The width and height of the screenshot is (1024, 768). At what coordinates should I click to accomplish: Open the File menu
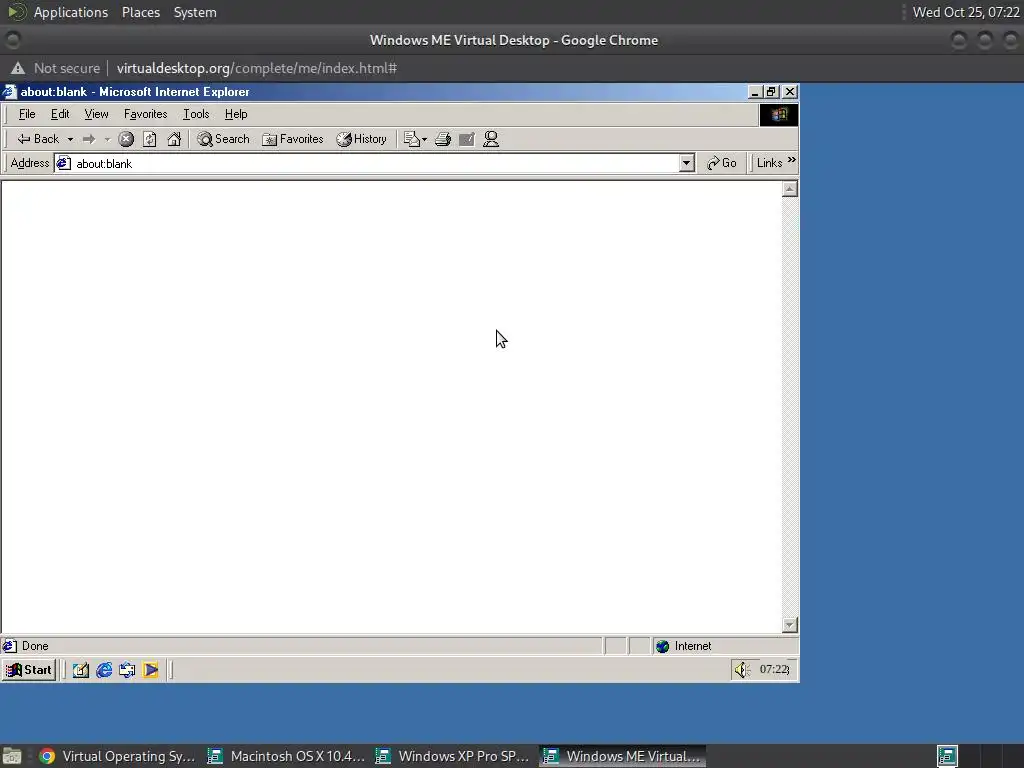tap(27, 114)
